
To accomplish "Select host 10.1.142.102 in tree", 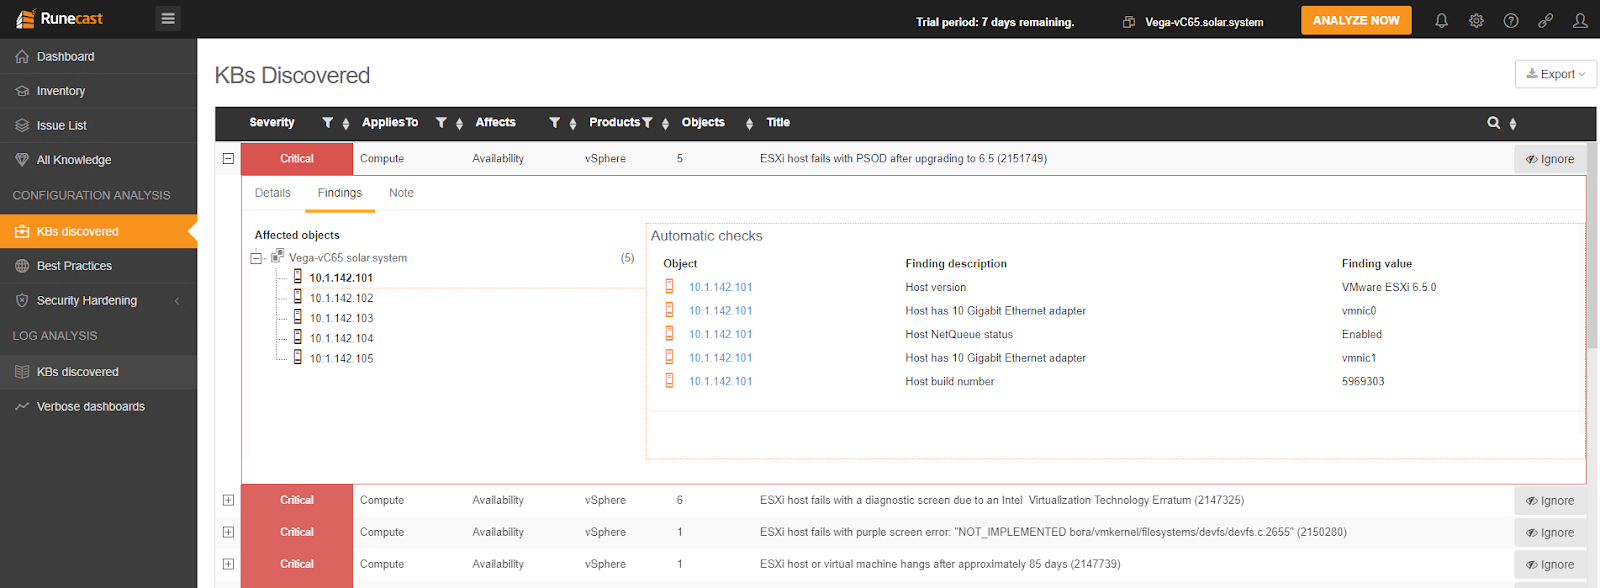I will [x=341, y=298].
